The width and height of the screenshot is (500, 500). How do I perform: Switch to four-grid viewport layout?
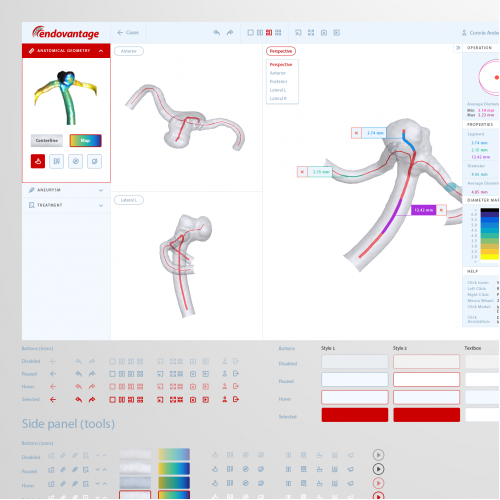coord(278,32)
